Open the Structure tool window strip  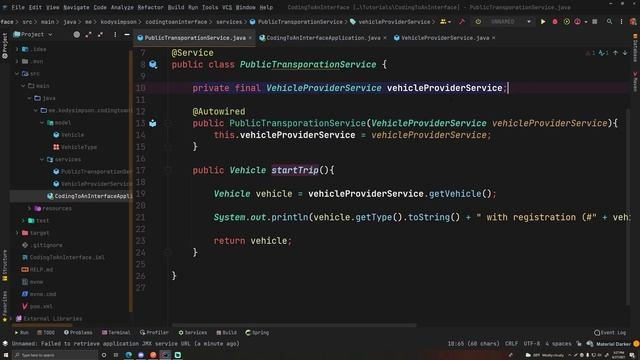tap(4, 265)
